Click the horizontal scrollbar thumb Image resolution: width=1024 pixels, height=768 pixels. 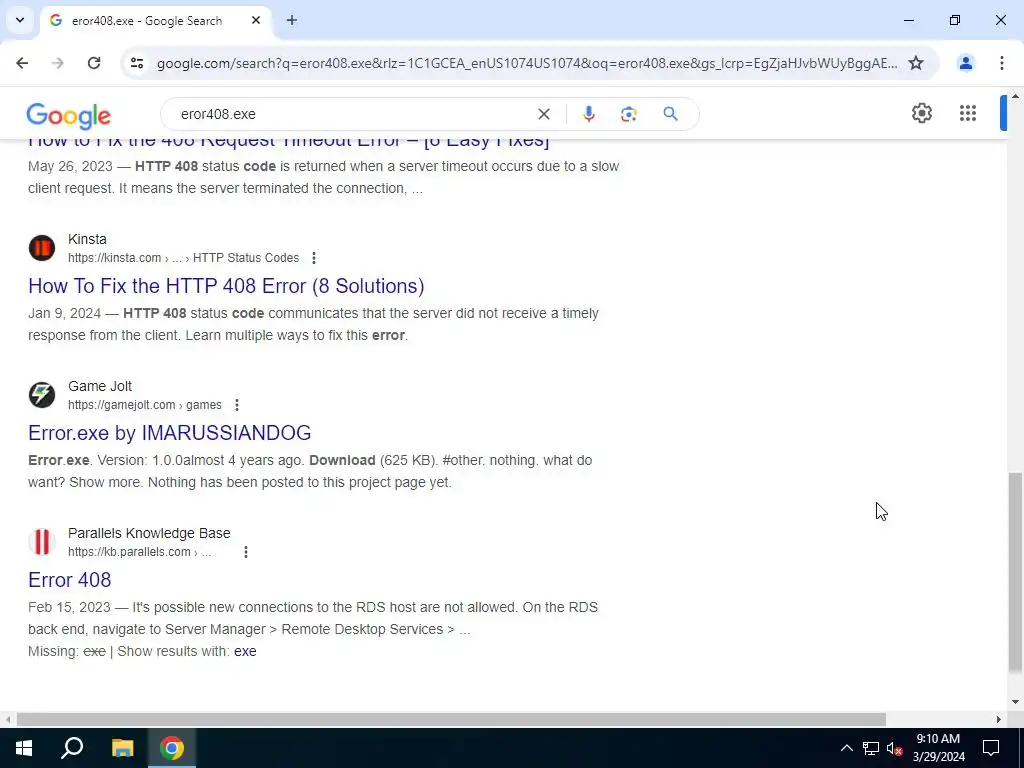[451, 720]
